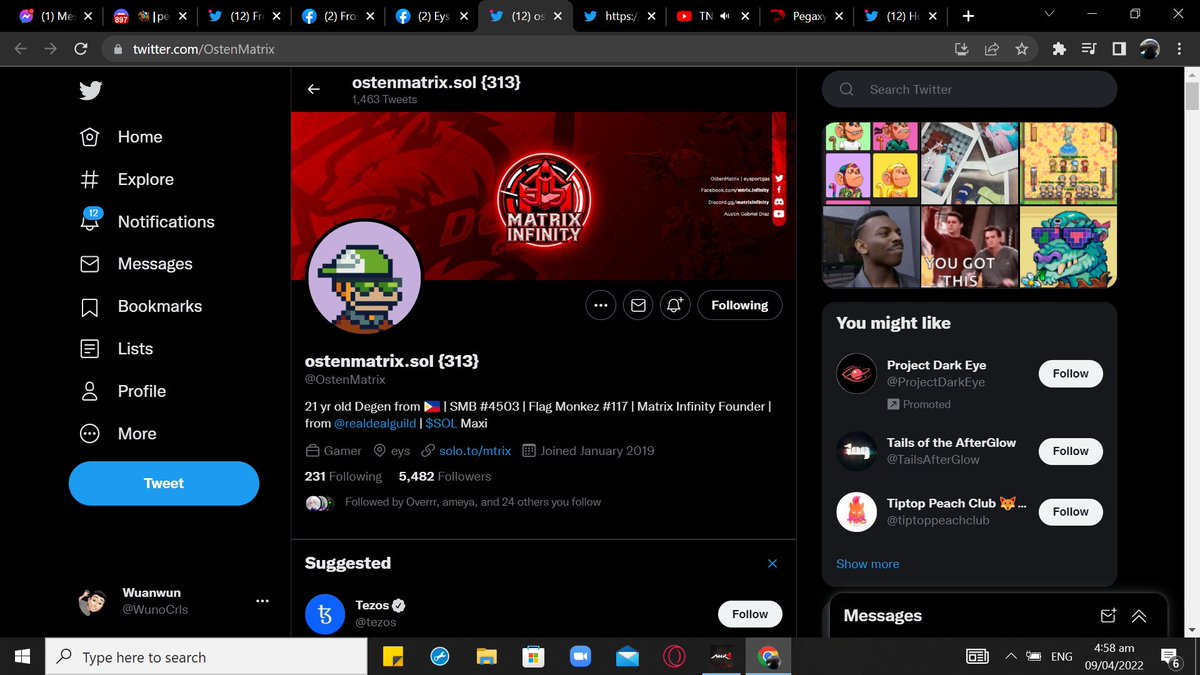Share this page from the address bar
The width and height of the screenshot is (1200, 675).
[992, 48]
